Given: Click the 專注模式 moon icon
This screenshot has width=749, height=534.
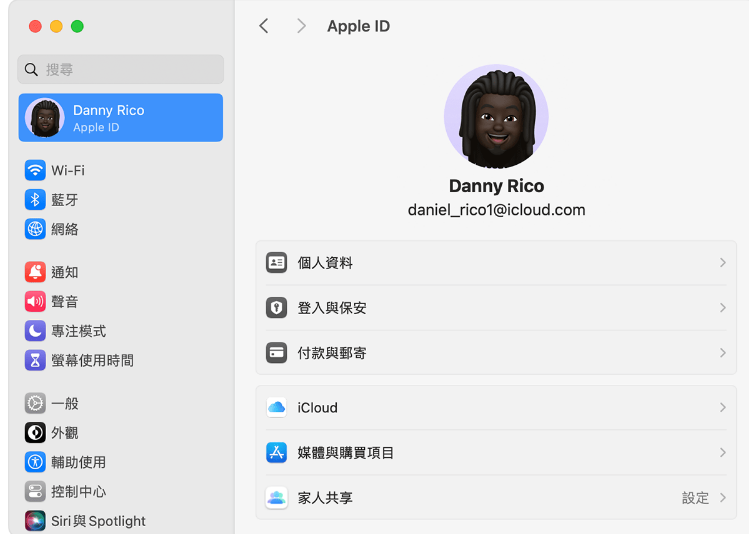Looking at the screenshot, I should pos(35,331).
